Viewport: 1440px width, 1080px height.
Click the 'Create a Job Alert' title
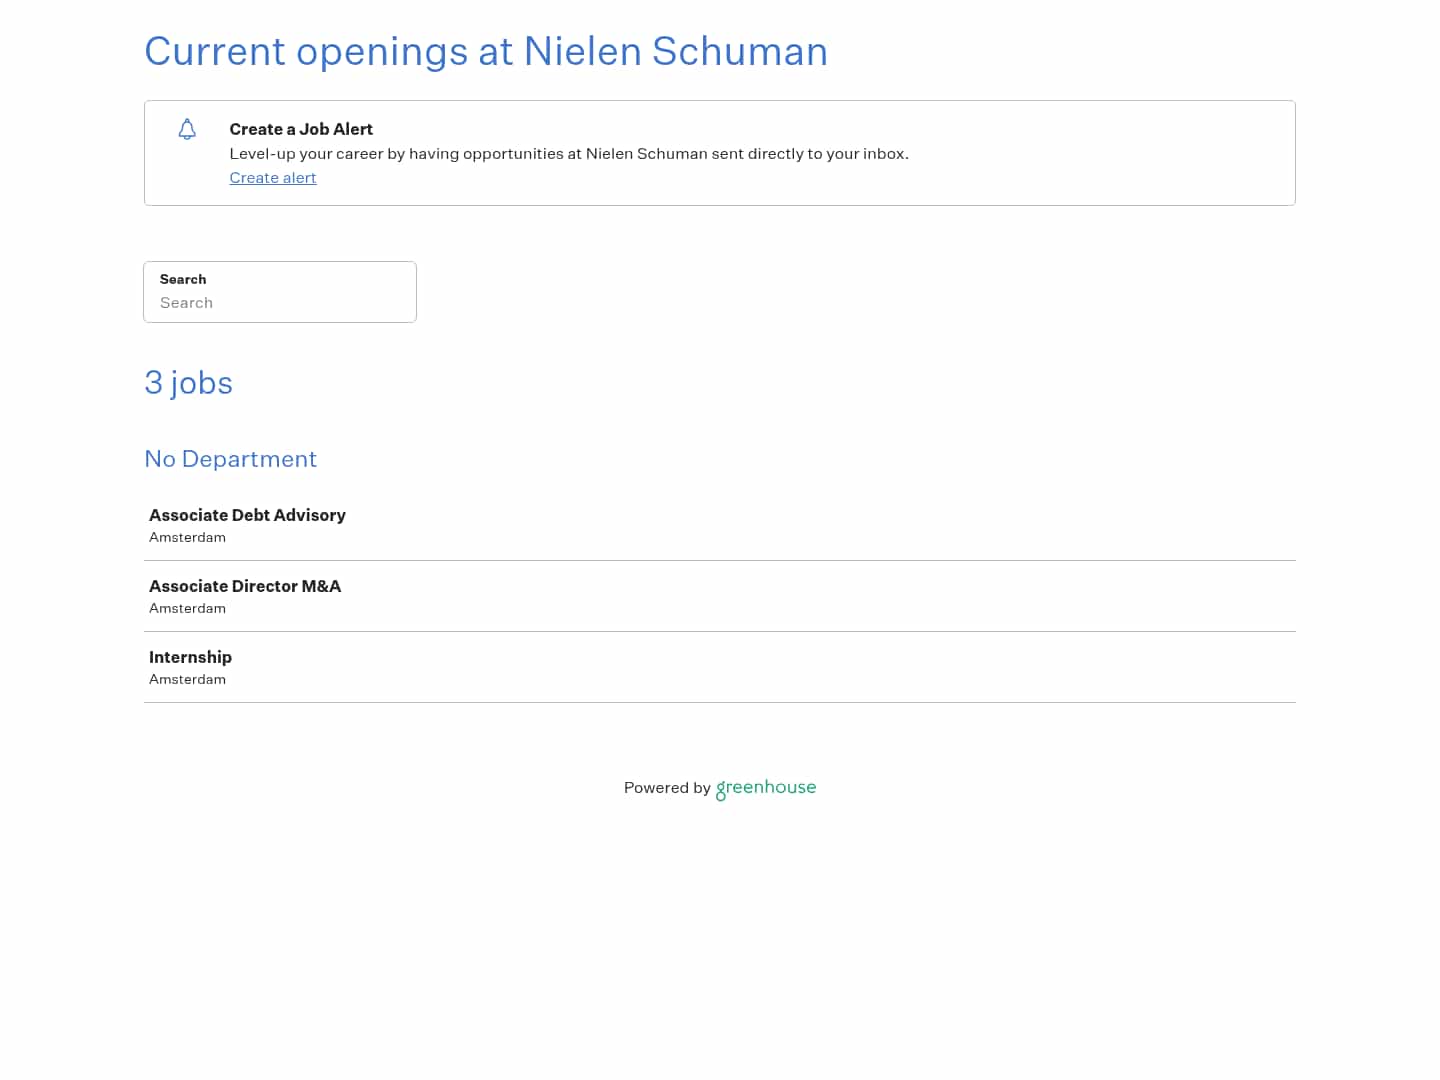(x=301, y=129)
